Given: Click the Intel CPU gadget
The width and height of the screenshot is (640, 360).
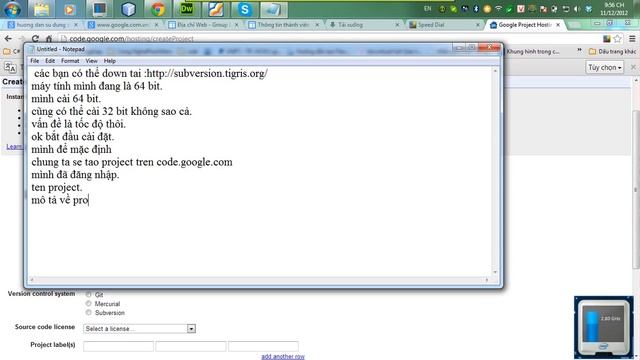Looking at the screenshot, I should coord(604,327).
